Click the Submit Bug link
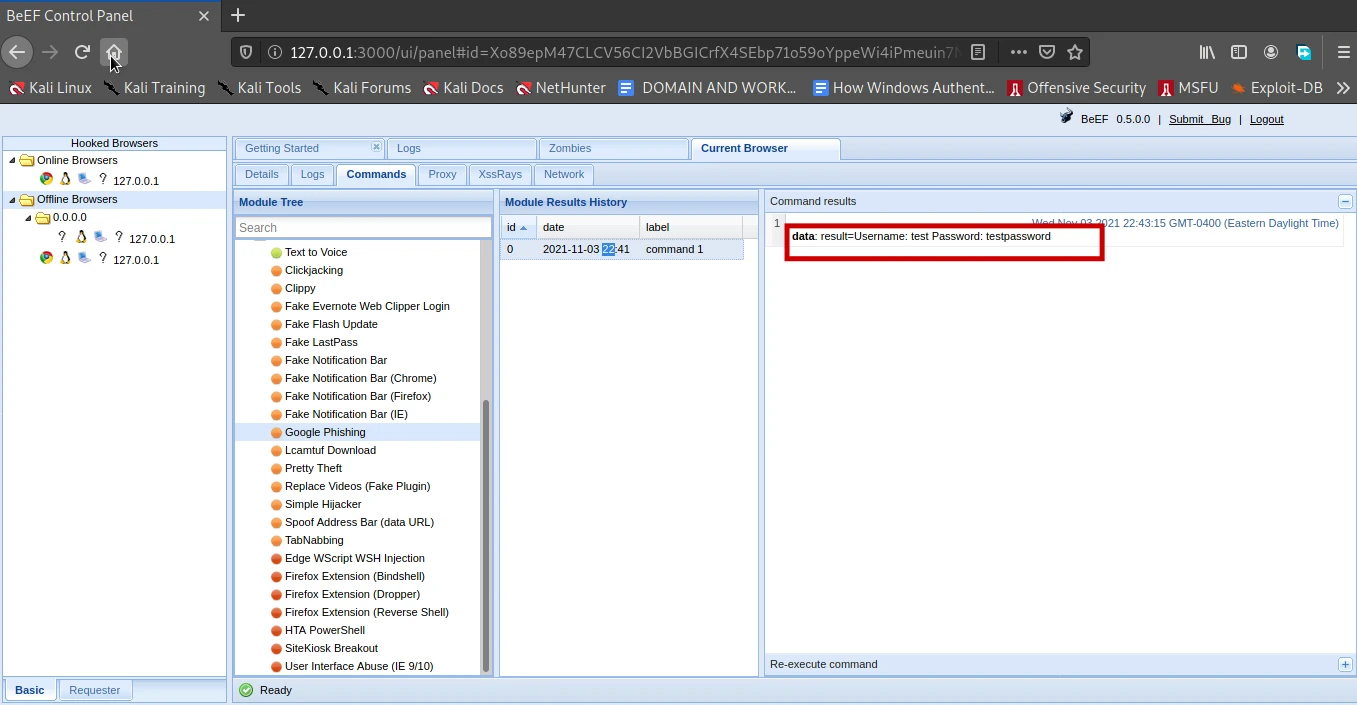Viewport: 1357px width, 705px height. click(x=1200, y=119)
